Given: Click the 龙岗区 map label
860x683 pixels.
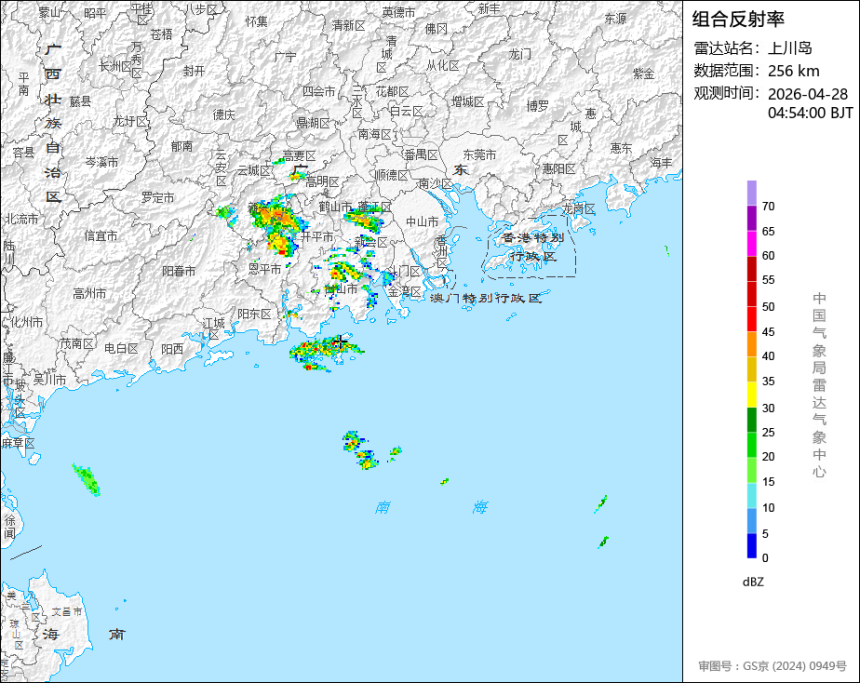Looking at the screenshot, I should pyautogui.click(x=579, y=209).
